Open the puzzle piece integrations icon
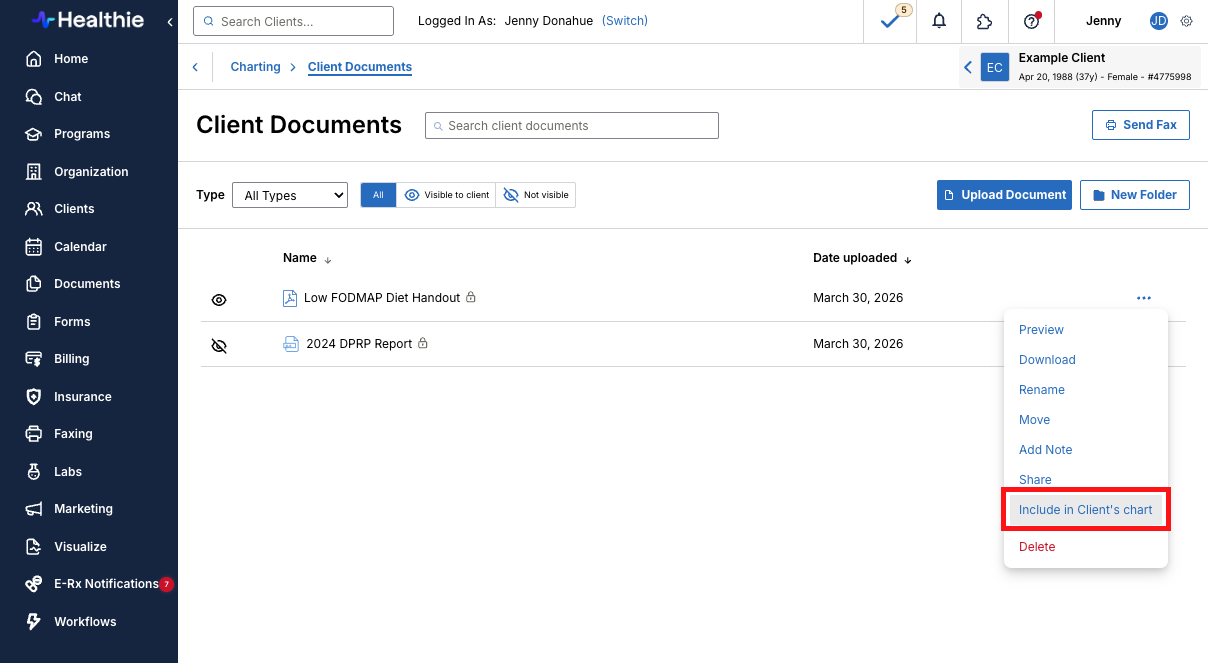The image size is (1208, 663). pos(985,21)
